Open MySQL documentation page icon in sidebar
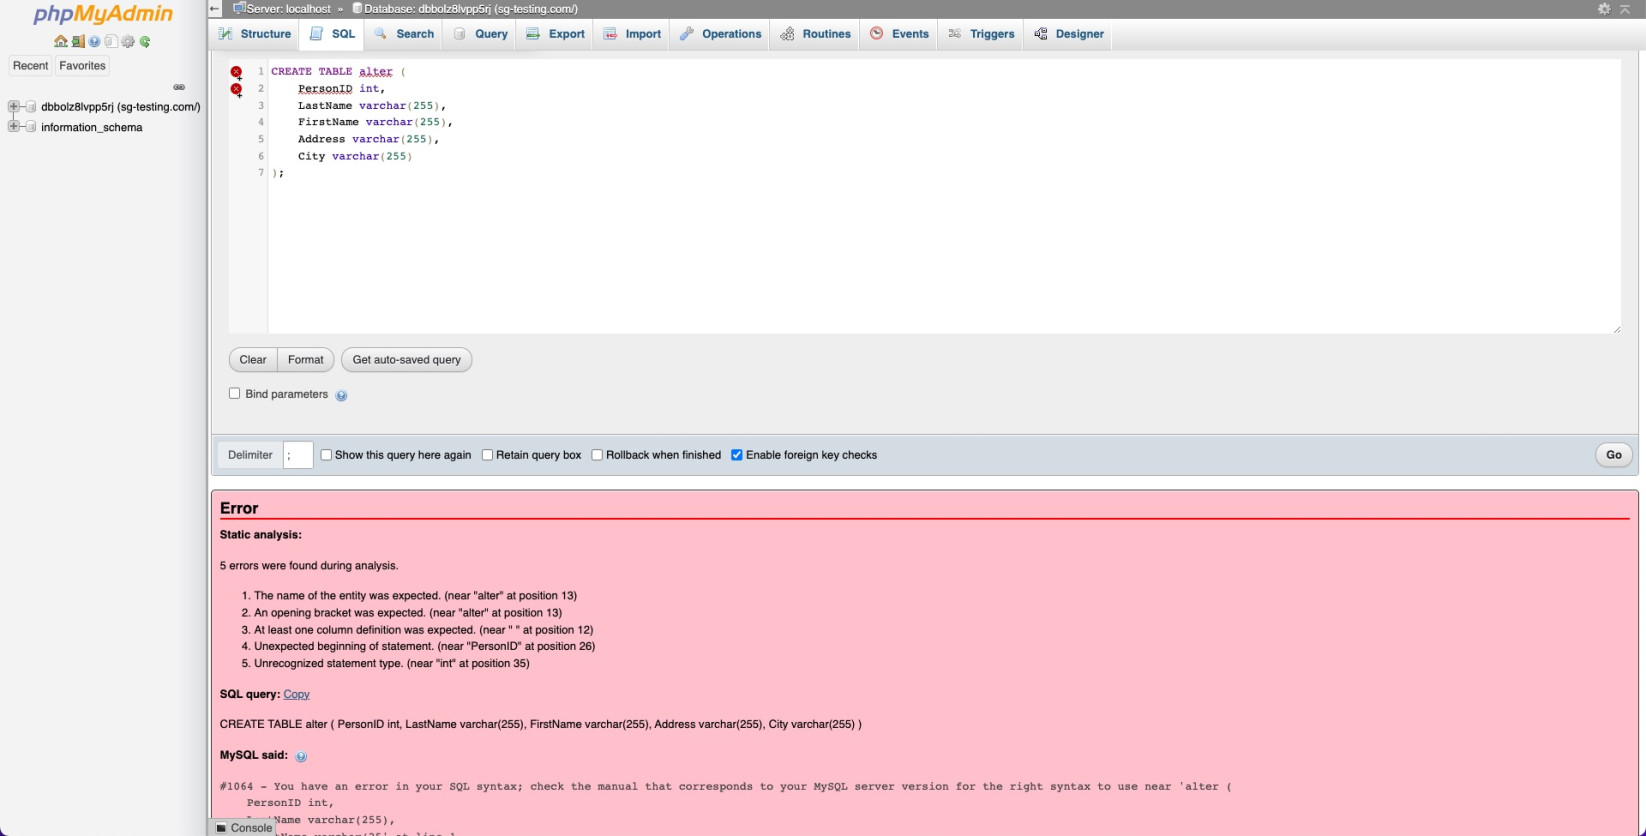This screenshot has width=1646, height=836. tap(111, 42)
